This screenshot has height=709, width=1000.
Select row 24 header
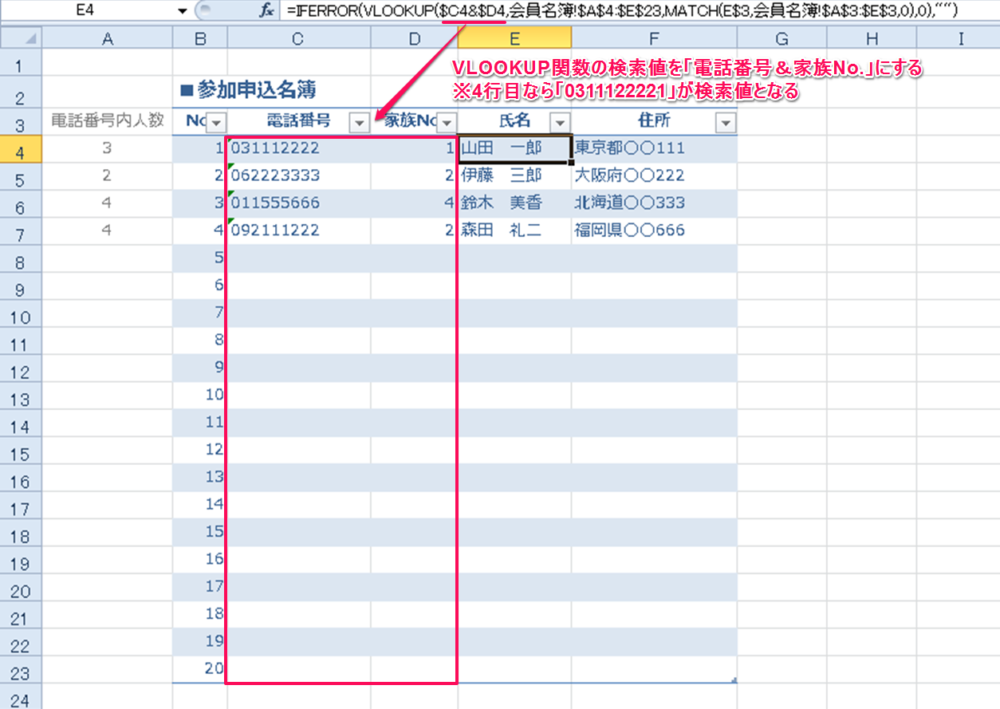21,697
